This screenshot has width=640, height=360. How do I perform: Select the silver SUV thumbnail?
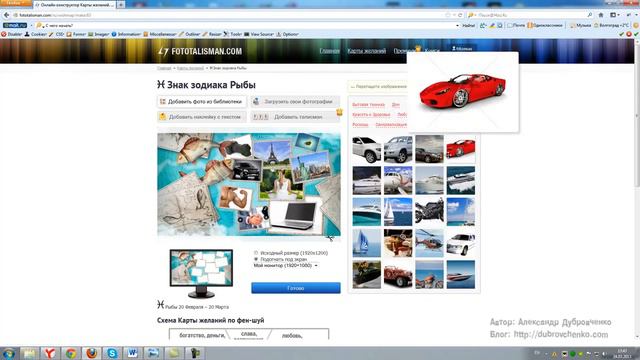coord(398,149)
